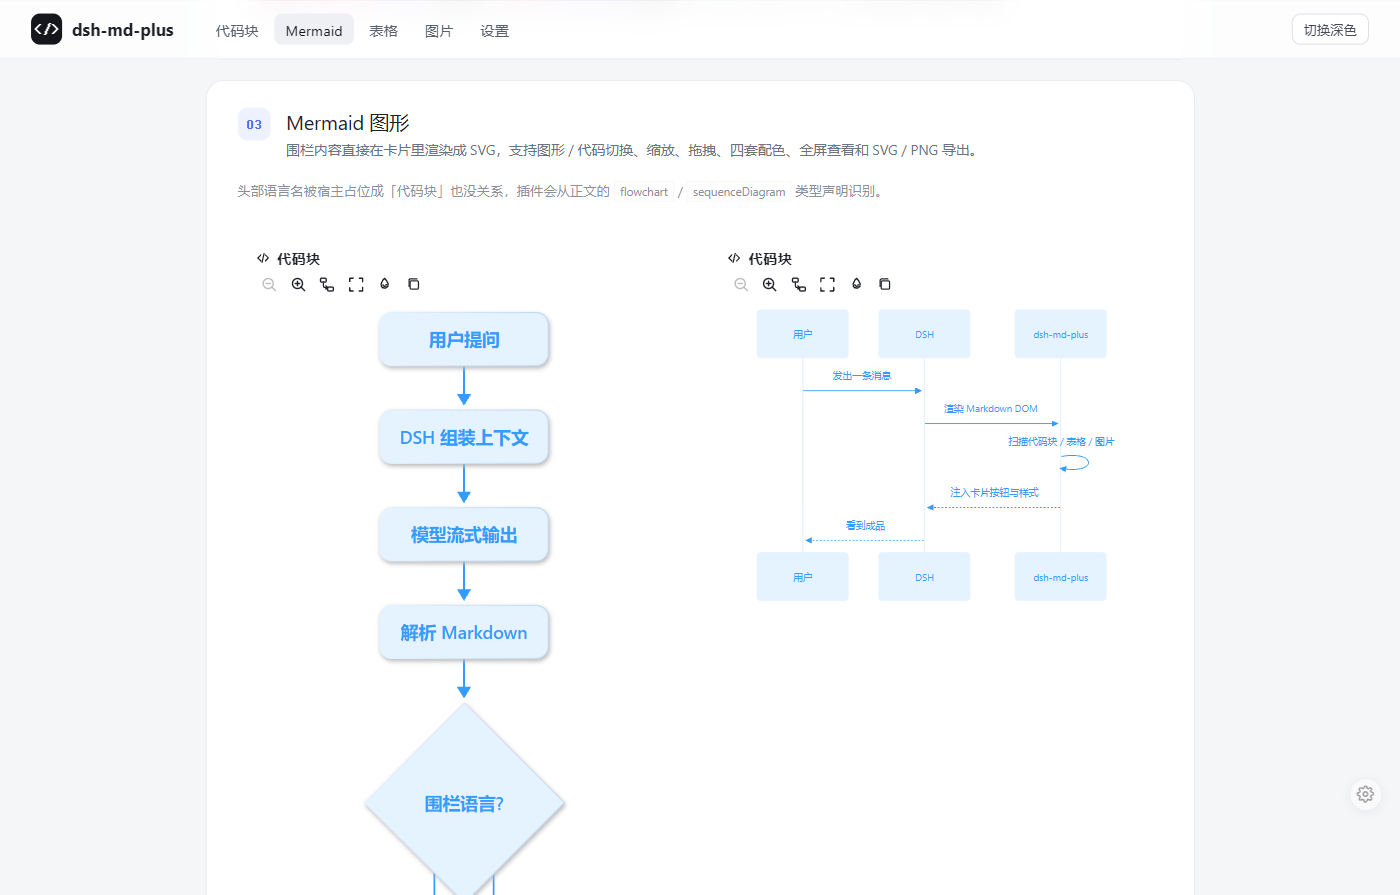Toggle dark mode with 切换深色
Screen dimensions: 1400x895
[1330, 30]
